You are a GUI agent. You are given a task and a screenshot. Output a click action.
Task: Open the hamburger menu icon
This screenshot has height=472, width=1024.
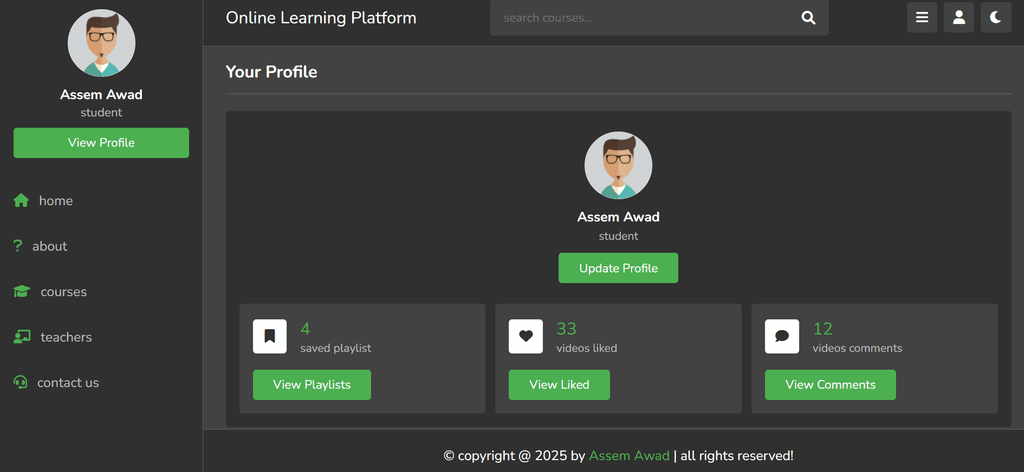click(x=922, y=18)
